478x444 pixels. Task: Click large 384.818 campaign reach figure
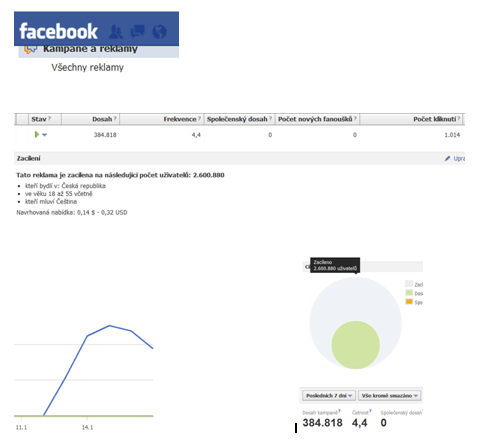coord(322,423)
